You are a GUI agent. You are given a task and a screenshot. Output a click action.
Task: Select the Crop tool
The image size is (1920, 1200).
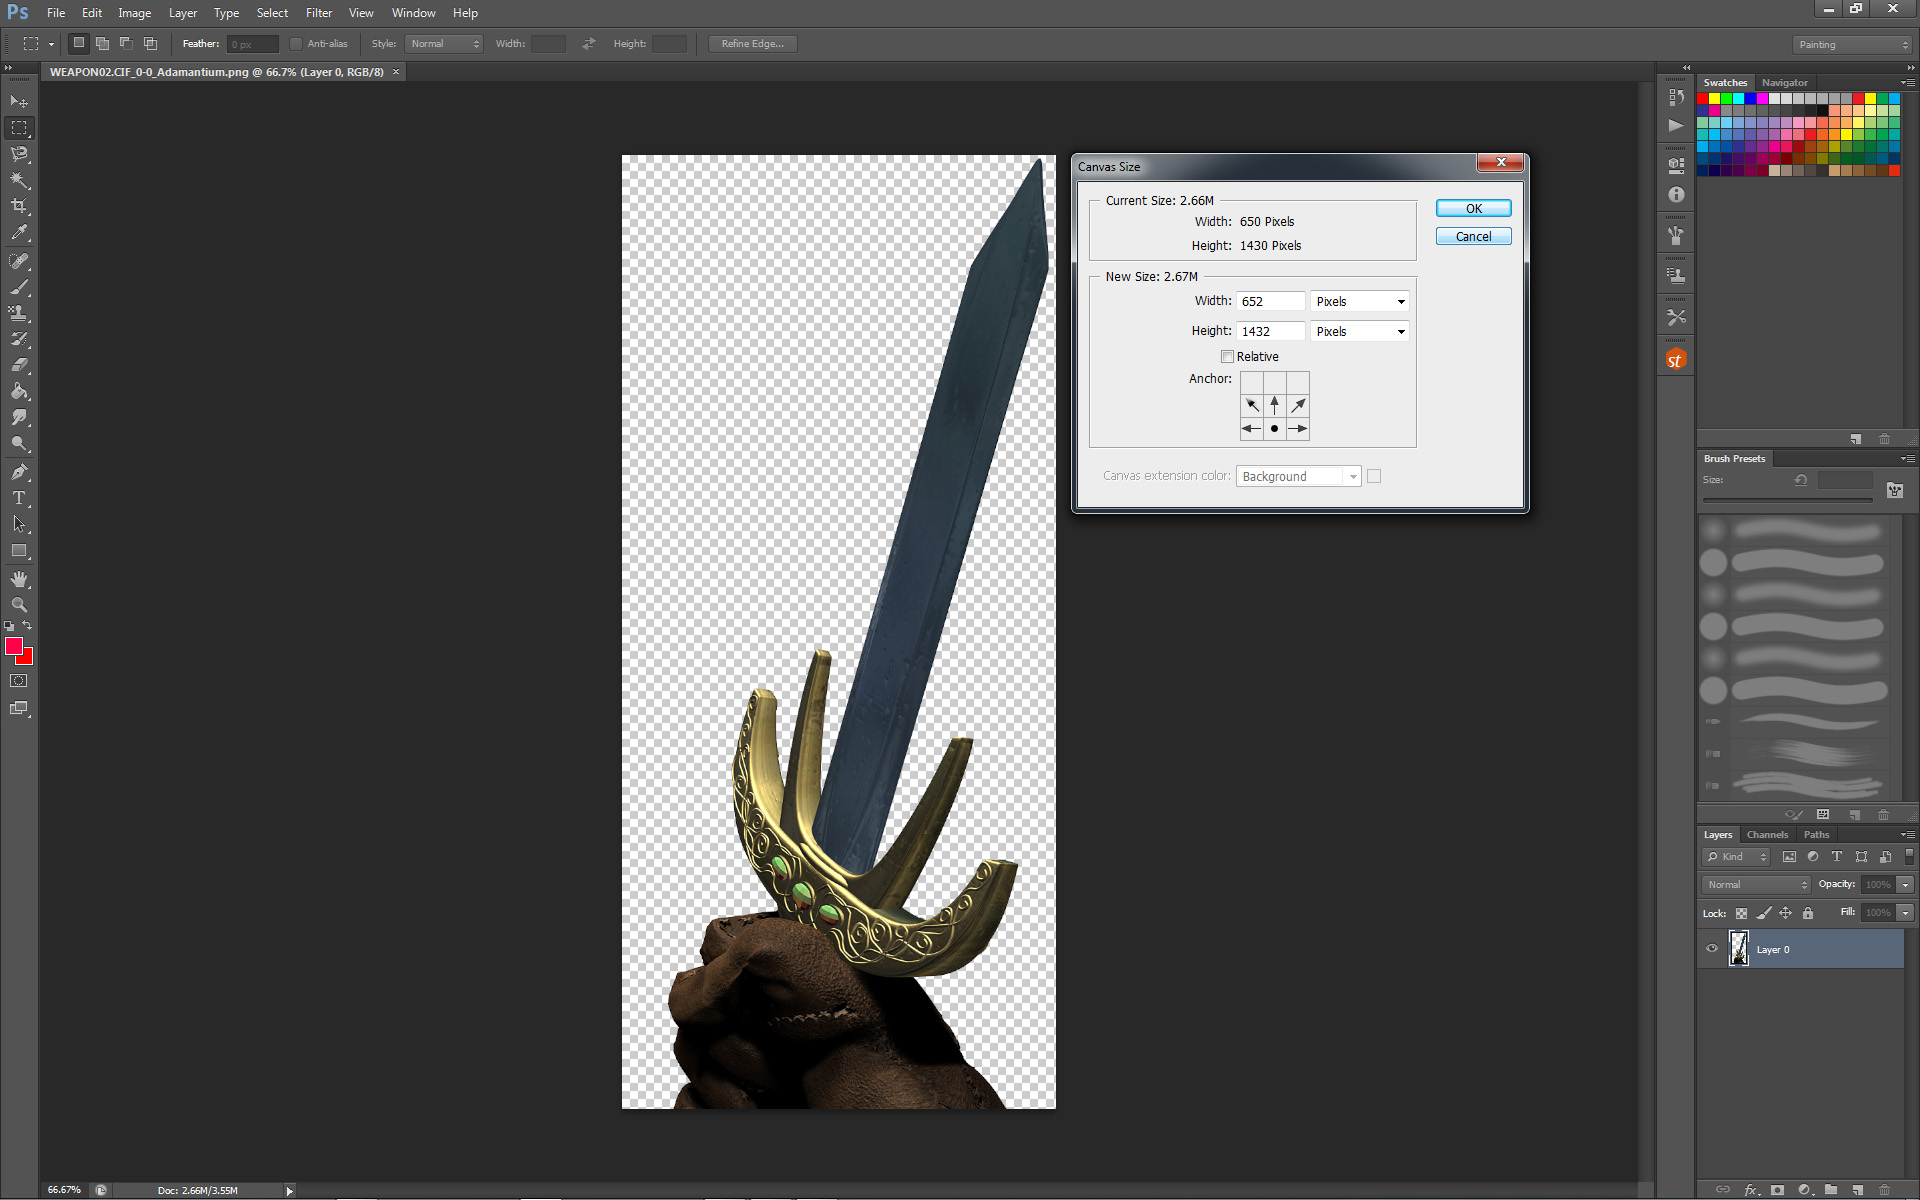[19, 206]
